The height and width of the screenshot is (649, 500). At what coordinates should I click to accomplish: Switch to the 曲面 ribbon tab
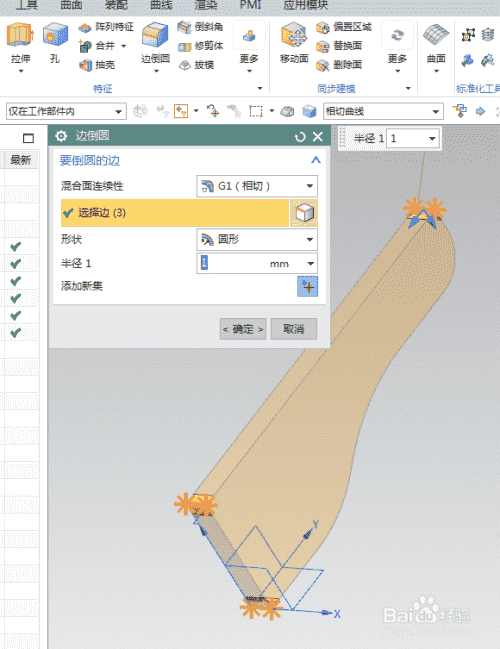pyautogui.click(x=71, y=5)
